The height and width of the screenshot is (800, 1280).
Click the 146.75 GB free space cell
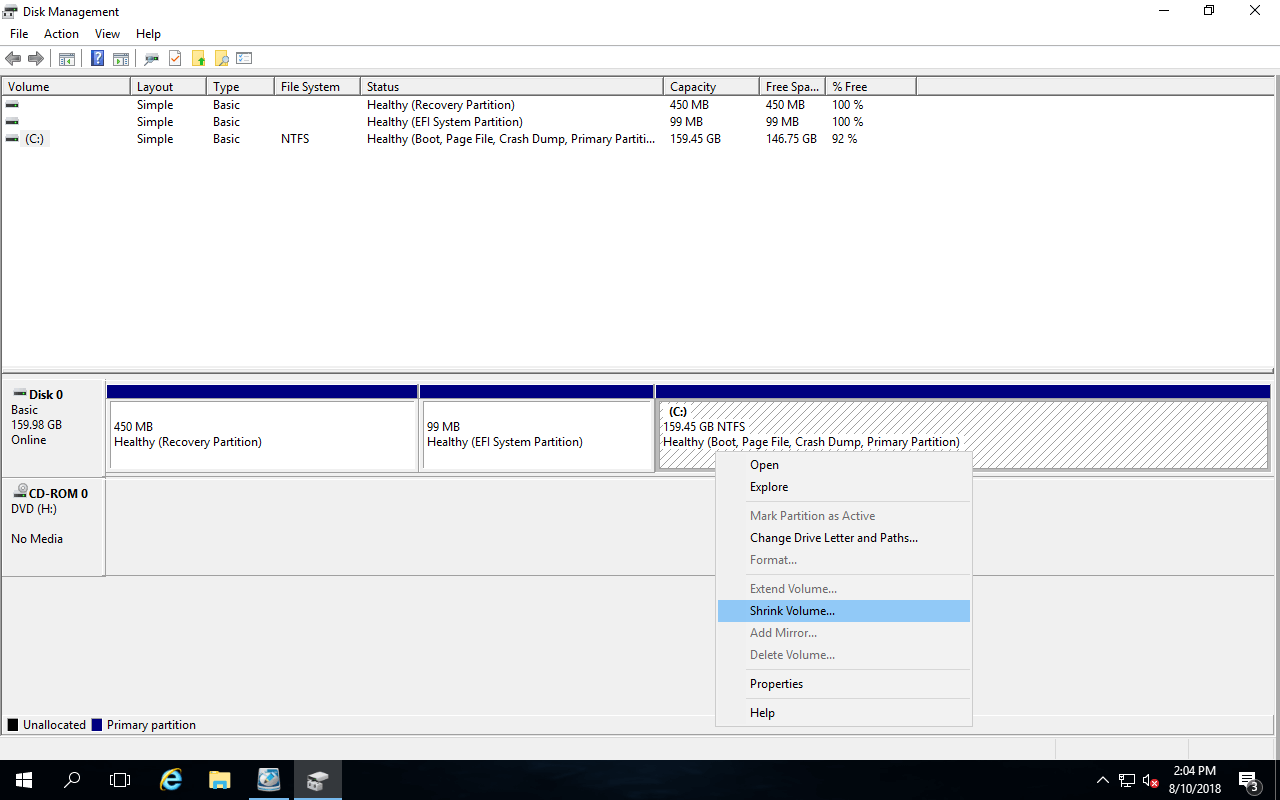(x=791, y=139)
